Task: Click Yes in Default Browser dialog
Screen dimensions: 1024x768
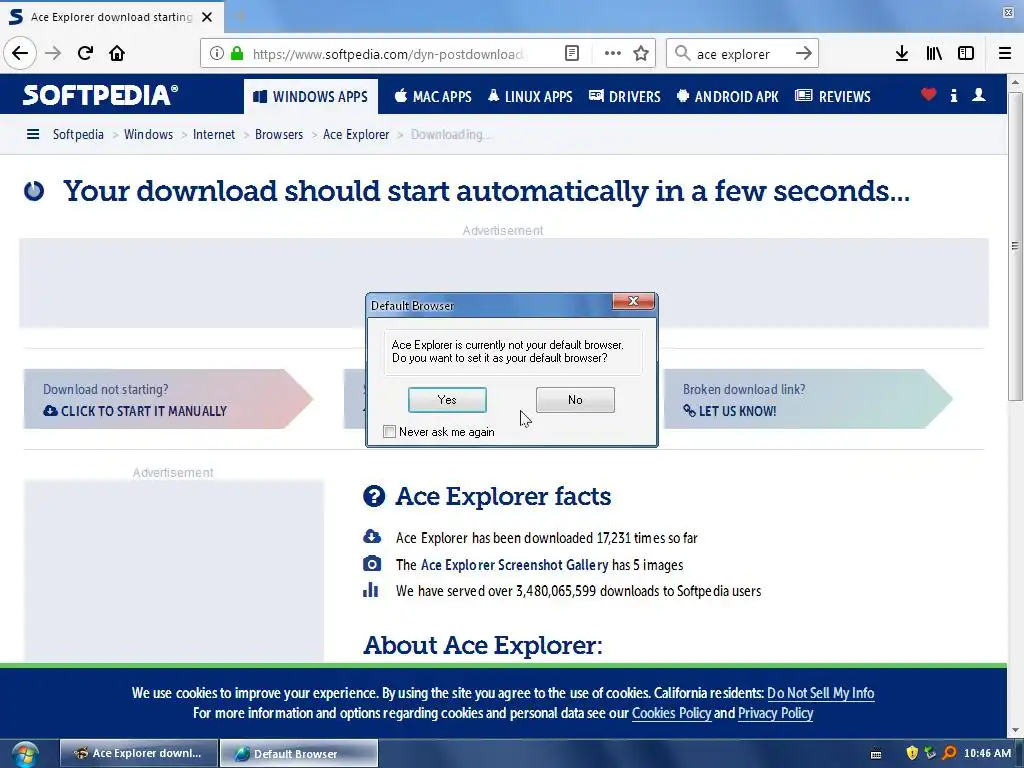Action: point(447,400)
